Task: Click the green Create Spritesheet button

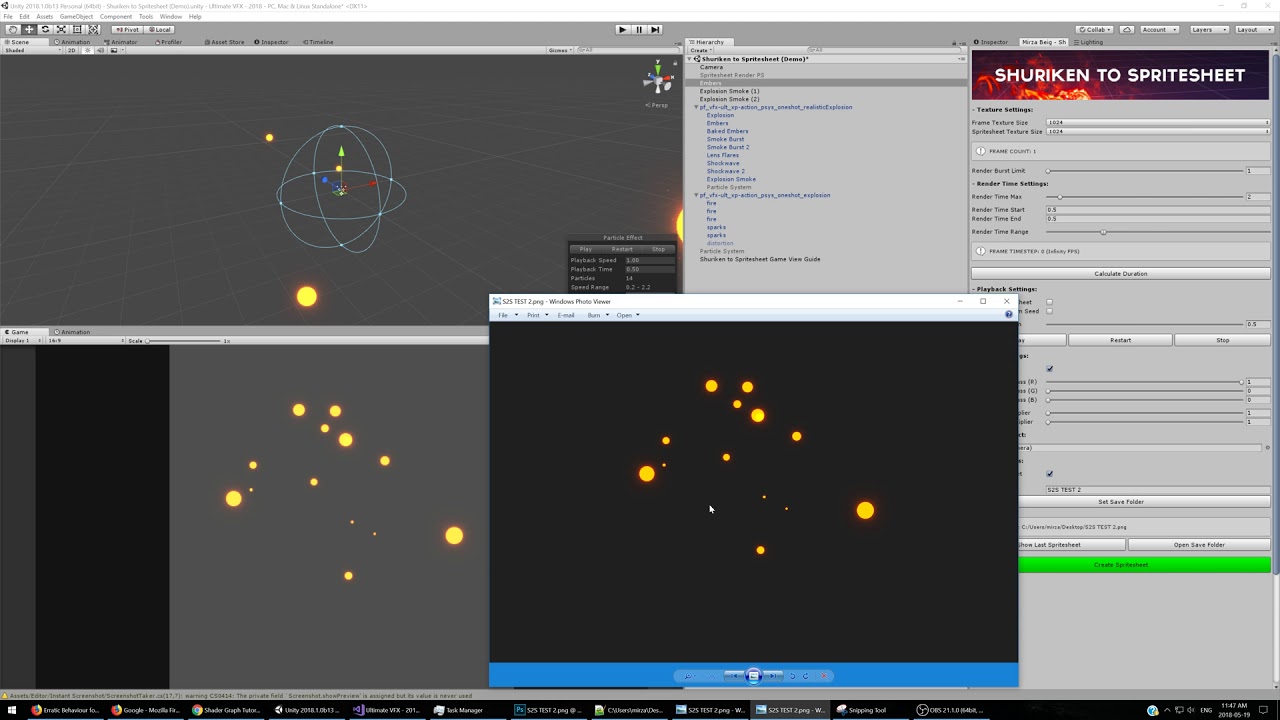Action: click(x=1144, y=565)
